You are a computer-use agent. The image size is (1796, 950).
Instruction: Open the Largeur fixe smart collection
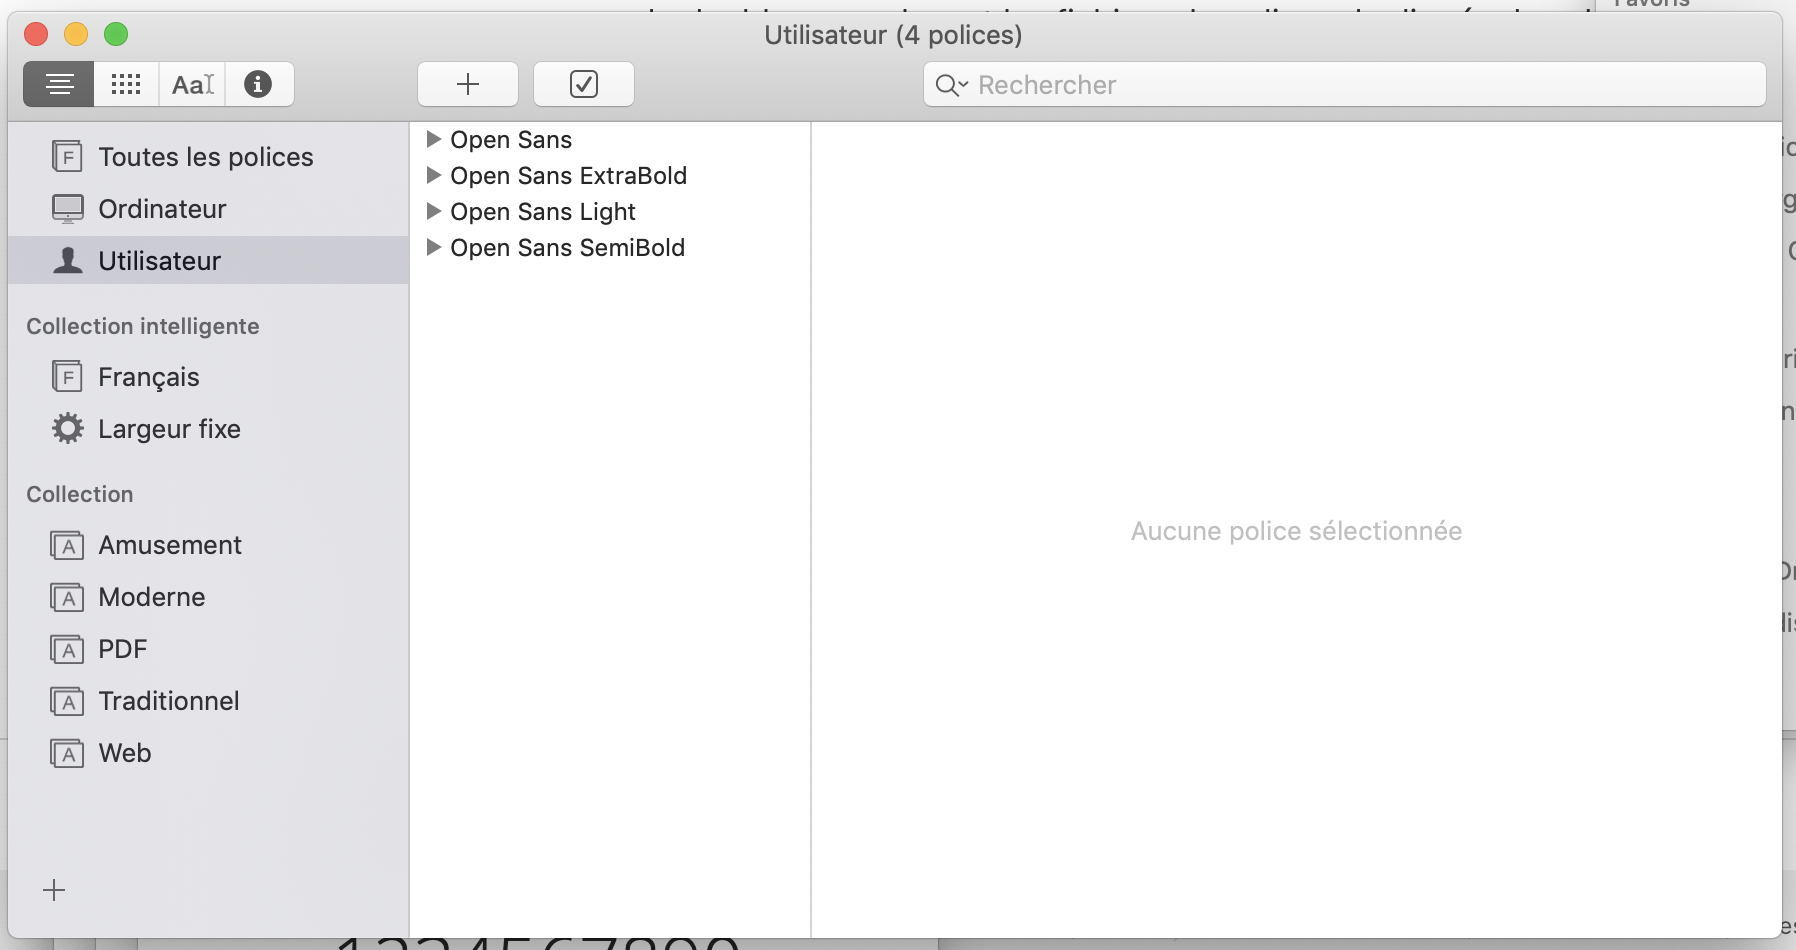click(208, 429)
